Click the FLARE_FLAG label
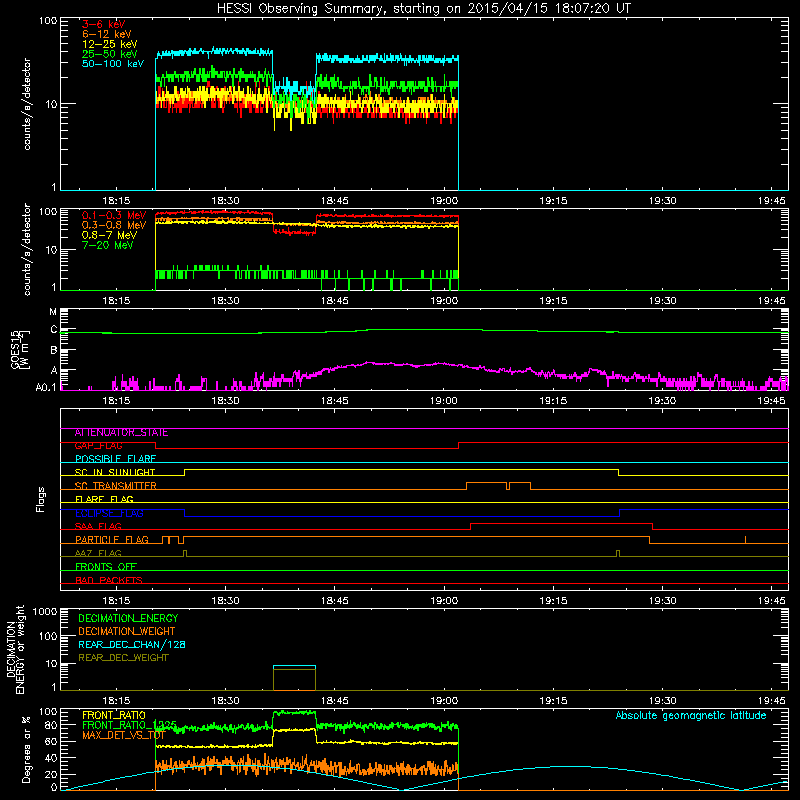800x800 pixels. 104,499
